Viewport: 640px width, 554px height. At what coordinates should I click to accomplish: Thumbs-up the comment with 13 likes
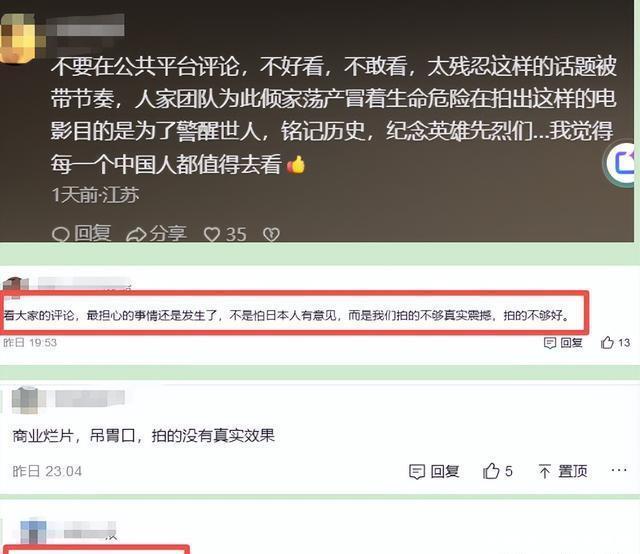tap(616, 343)
